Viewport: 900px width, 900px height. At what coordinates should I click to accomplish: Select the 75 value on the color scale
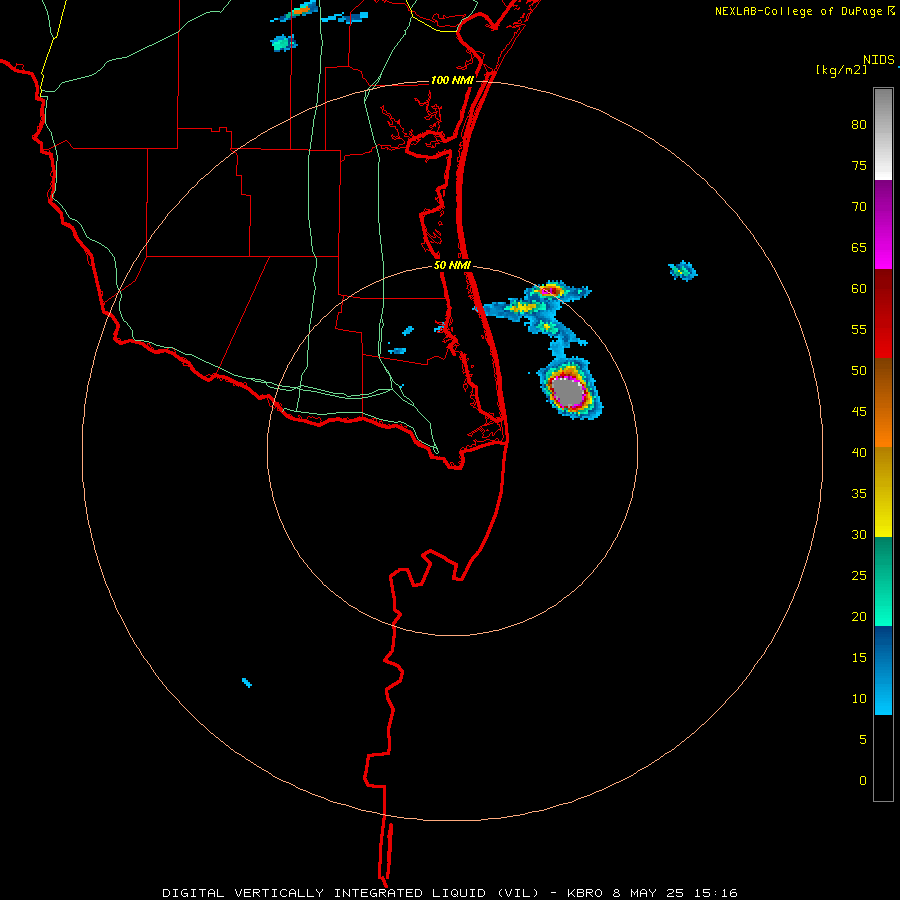[x=859, y=165]
